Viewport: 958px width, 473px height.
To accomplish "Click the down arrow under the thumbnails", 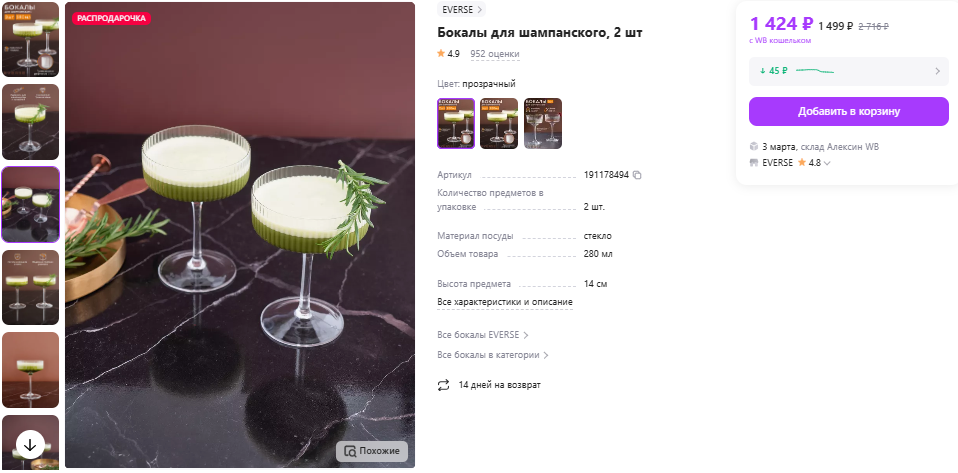I will [30, 445].
